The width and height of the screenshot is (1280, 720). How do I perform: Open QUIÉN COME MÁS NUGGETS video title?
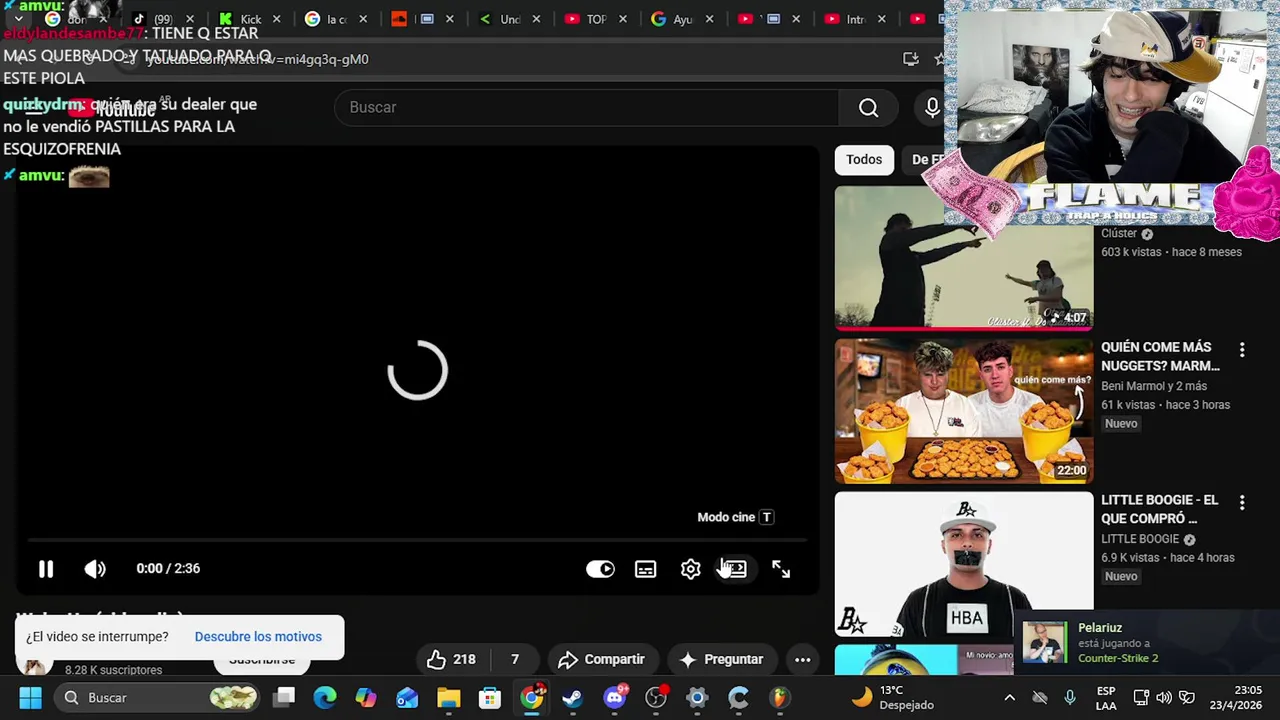point(1160,357)
